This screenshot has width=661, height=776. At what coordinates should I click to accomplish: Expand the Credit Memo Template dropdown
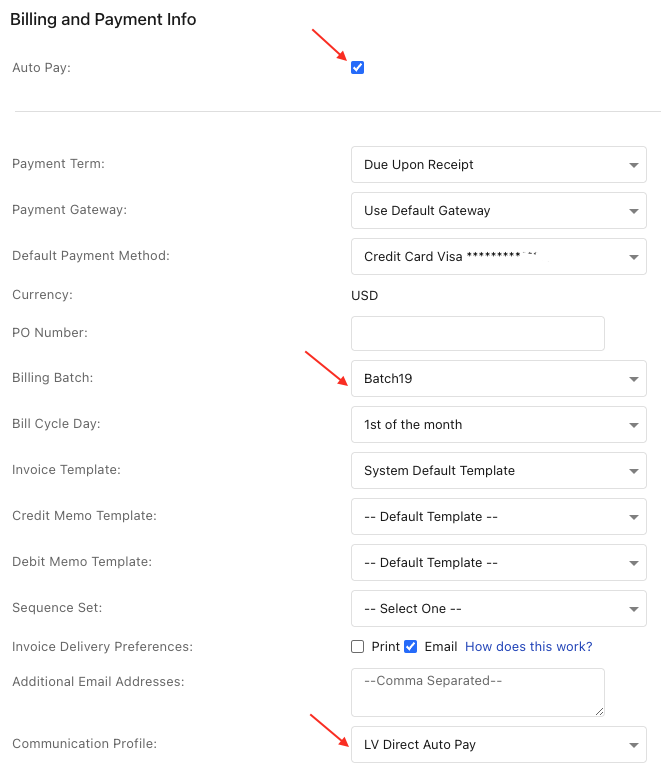(498, 517)
